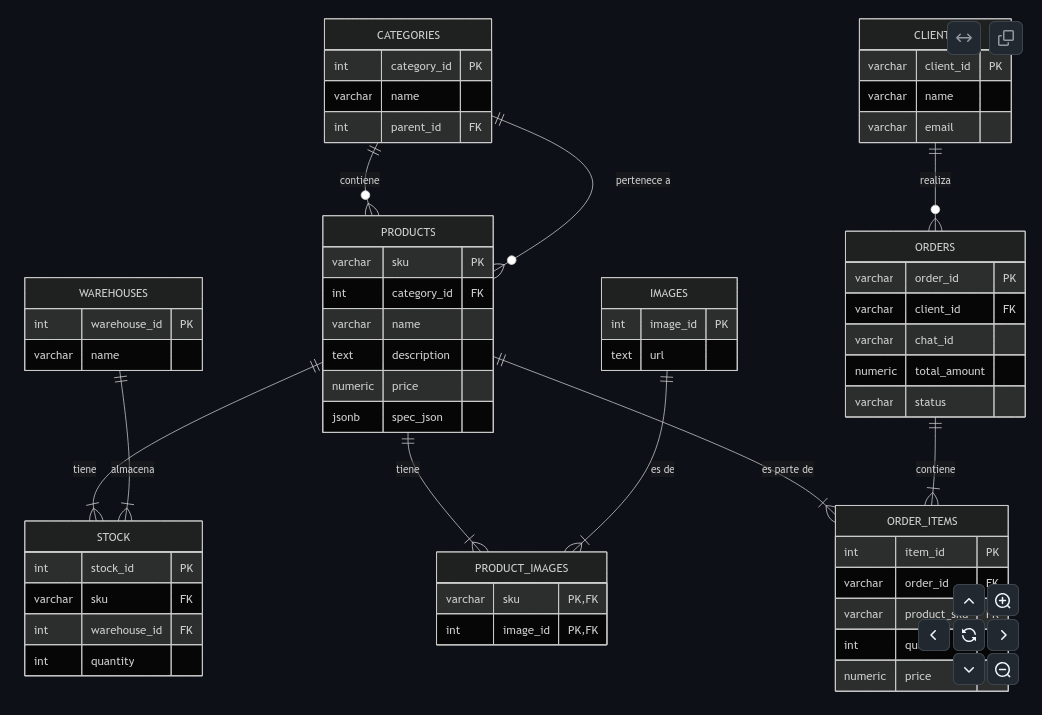Select category_id field in PRODUCTS table
This screenshot has height=715, width=1042.
[408, 293]
